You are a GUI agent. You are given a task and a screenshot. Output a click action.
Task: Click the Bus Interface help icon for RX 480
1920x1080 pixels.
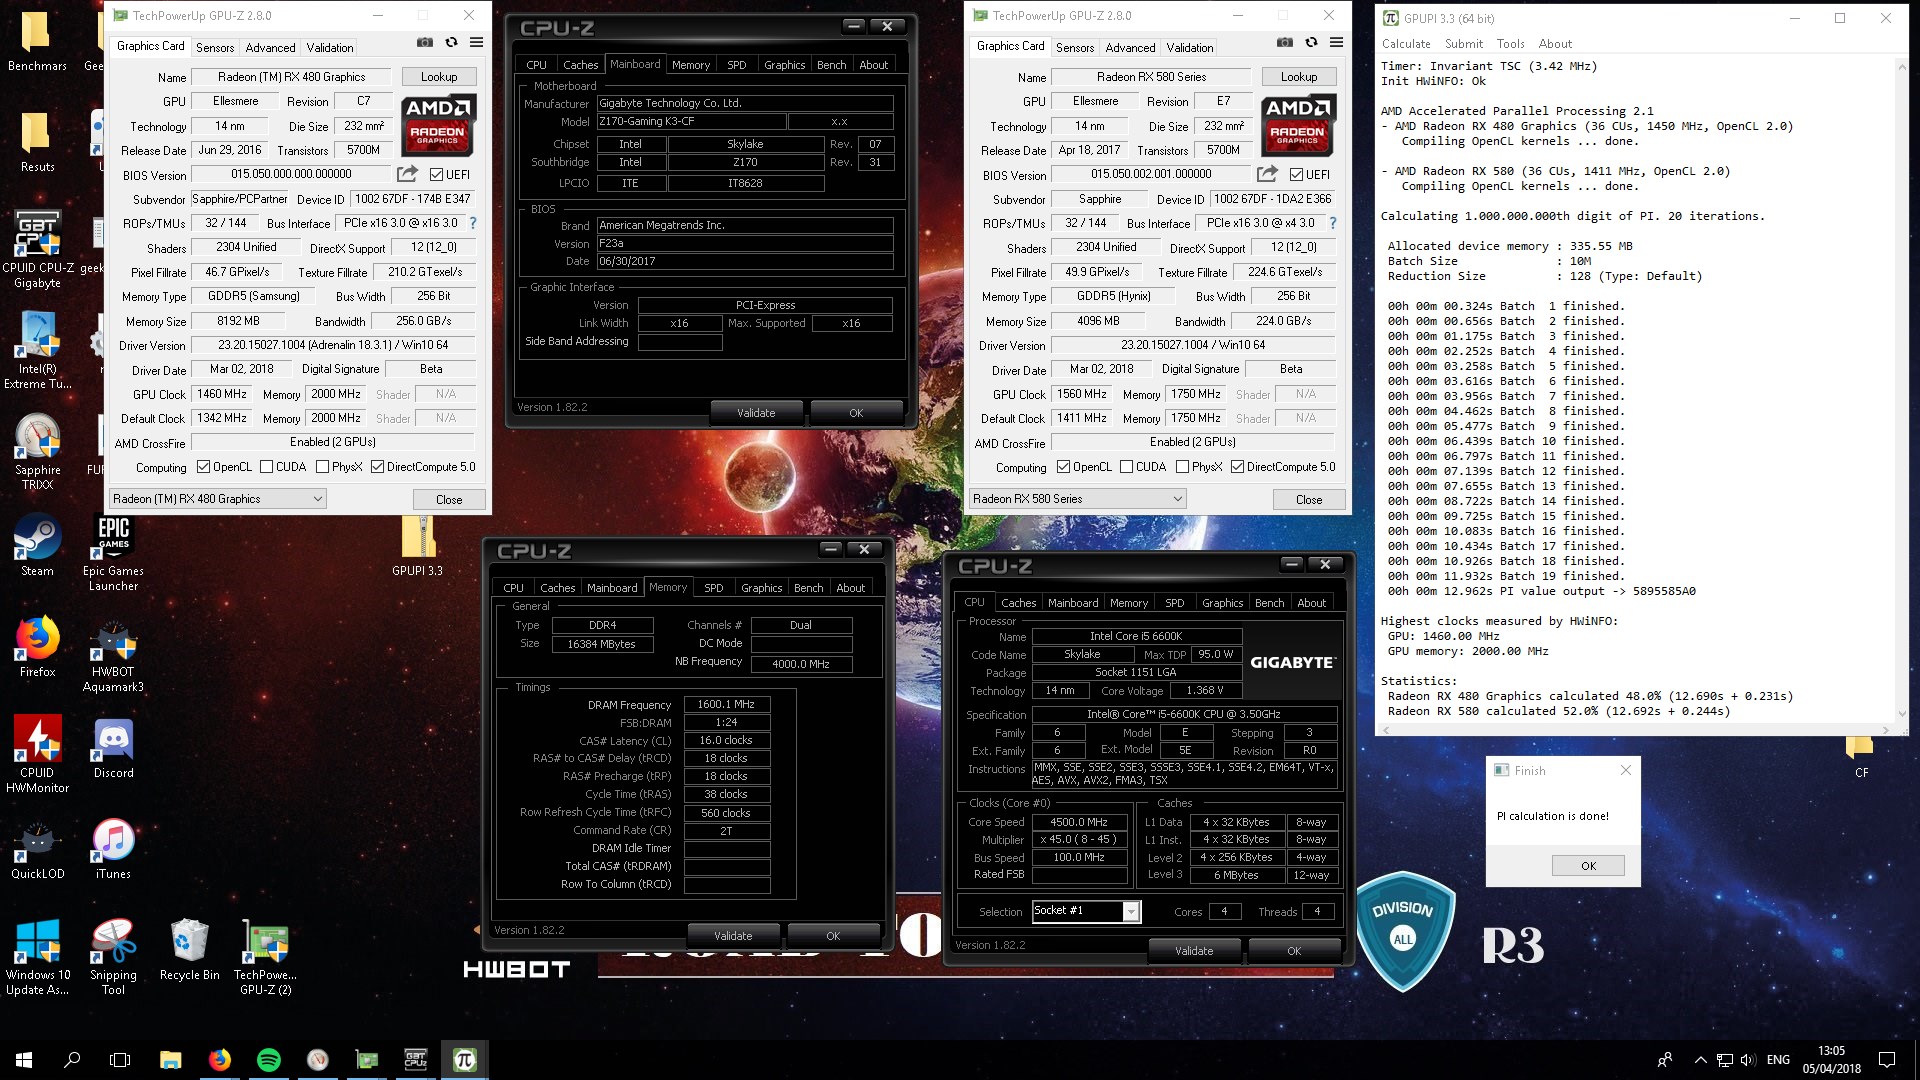pyautogui.click(x=473, y=223)
